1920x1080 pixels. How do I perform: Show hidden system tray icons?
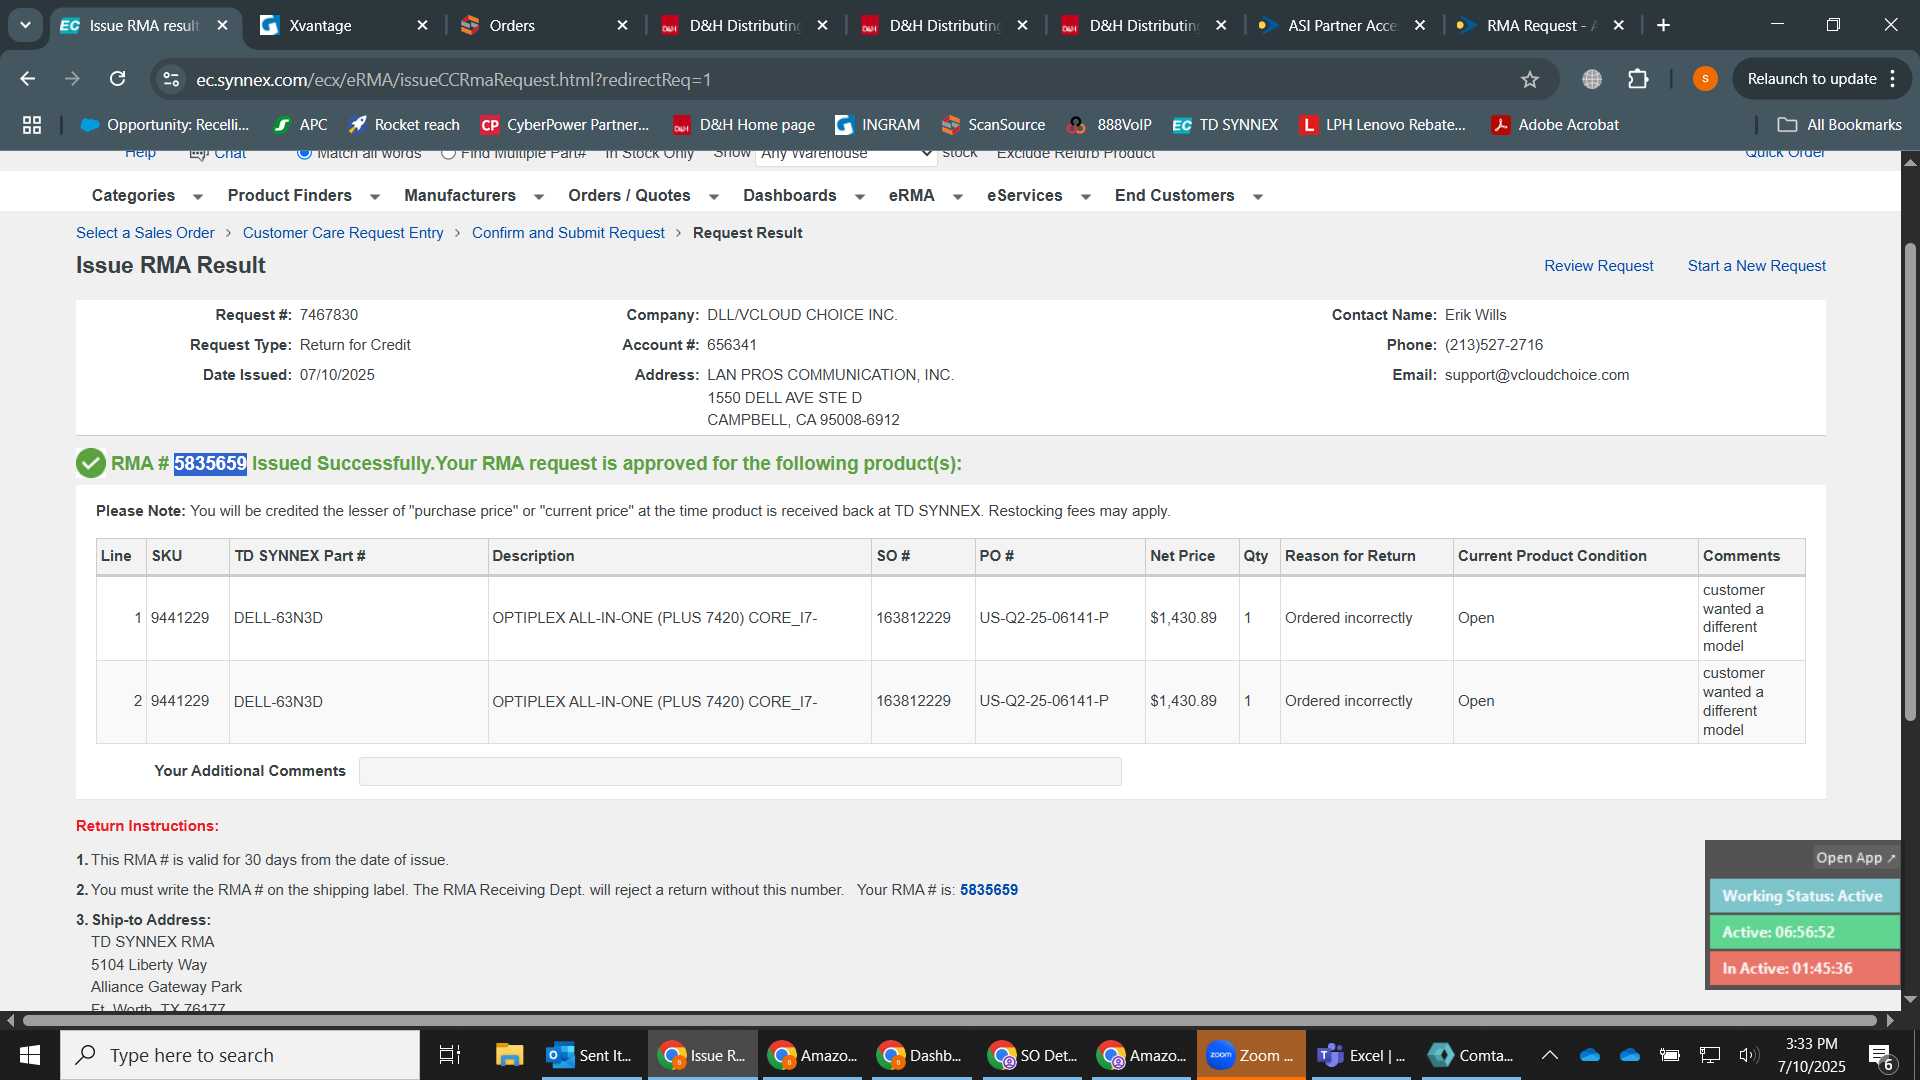point(1549,1055)
